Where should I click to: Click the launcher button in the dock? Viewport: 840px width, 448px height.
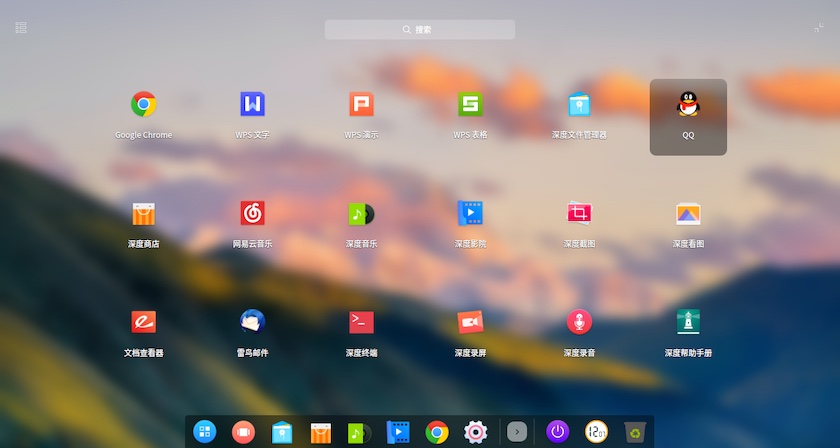coord(205,431)
